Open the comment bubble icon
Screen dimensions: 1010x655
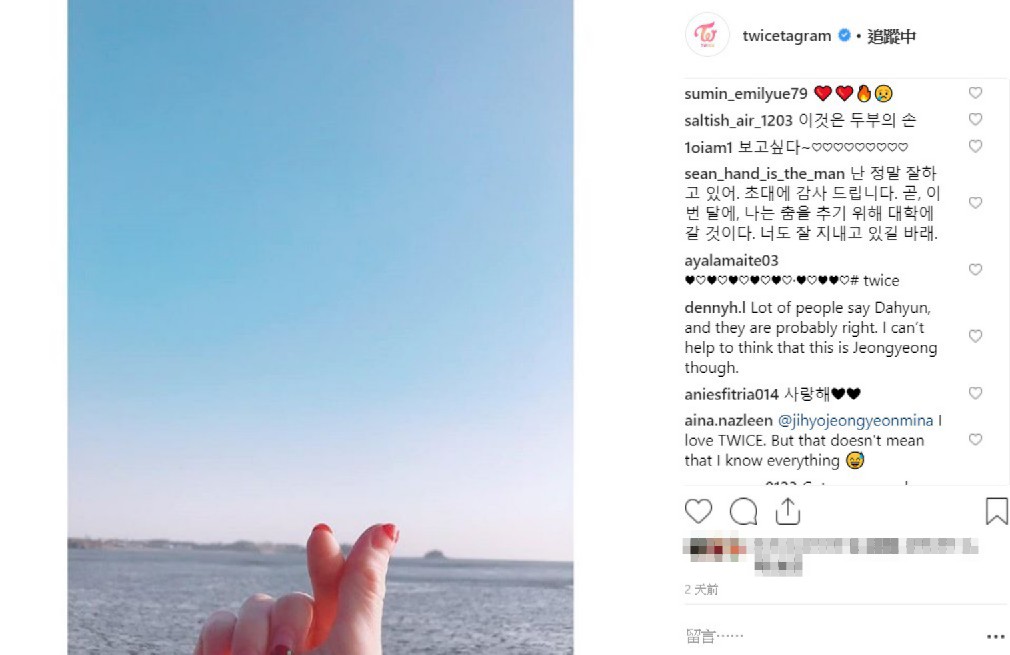(743, 512)
